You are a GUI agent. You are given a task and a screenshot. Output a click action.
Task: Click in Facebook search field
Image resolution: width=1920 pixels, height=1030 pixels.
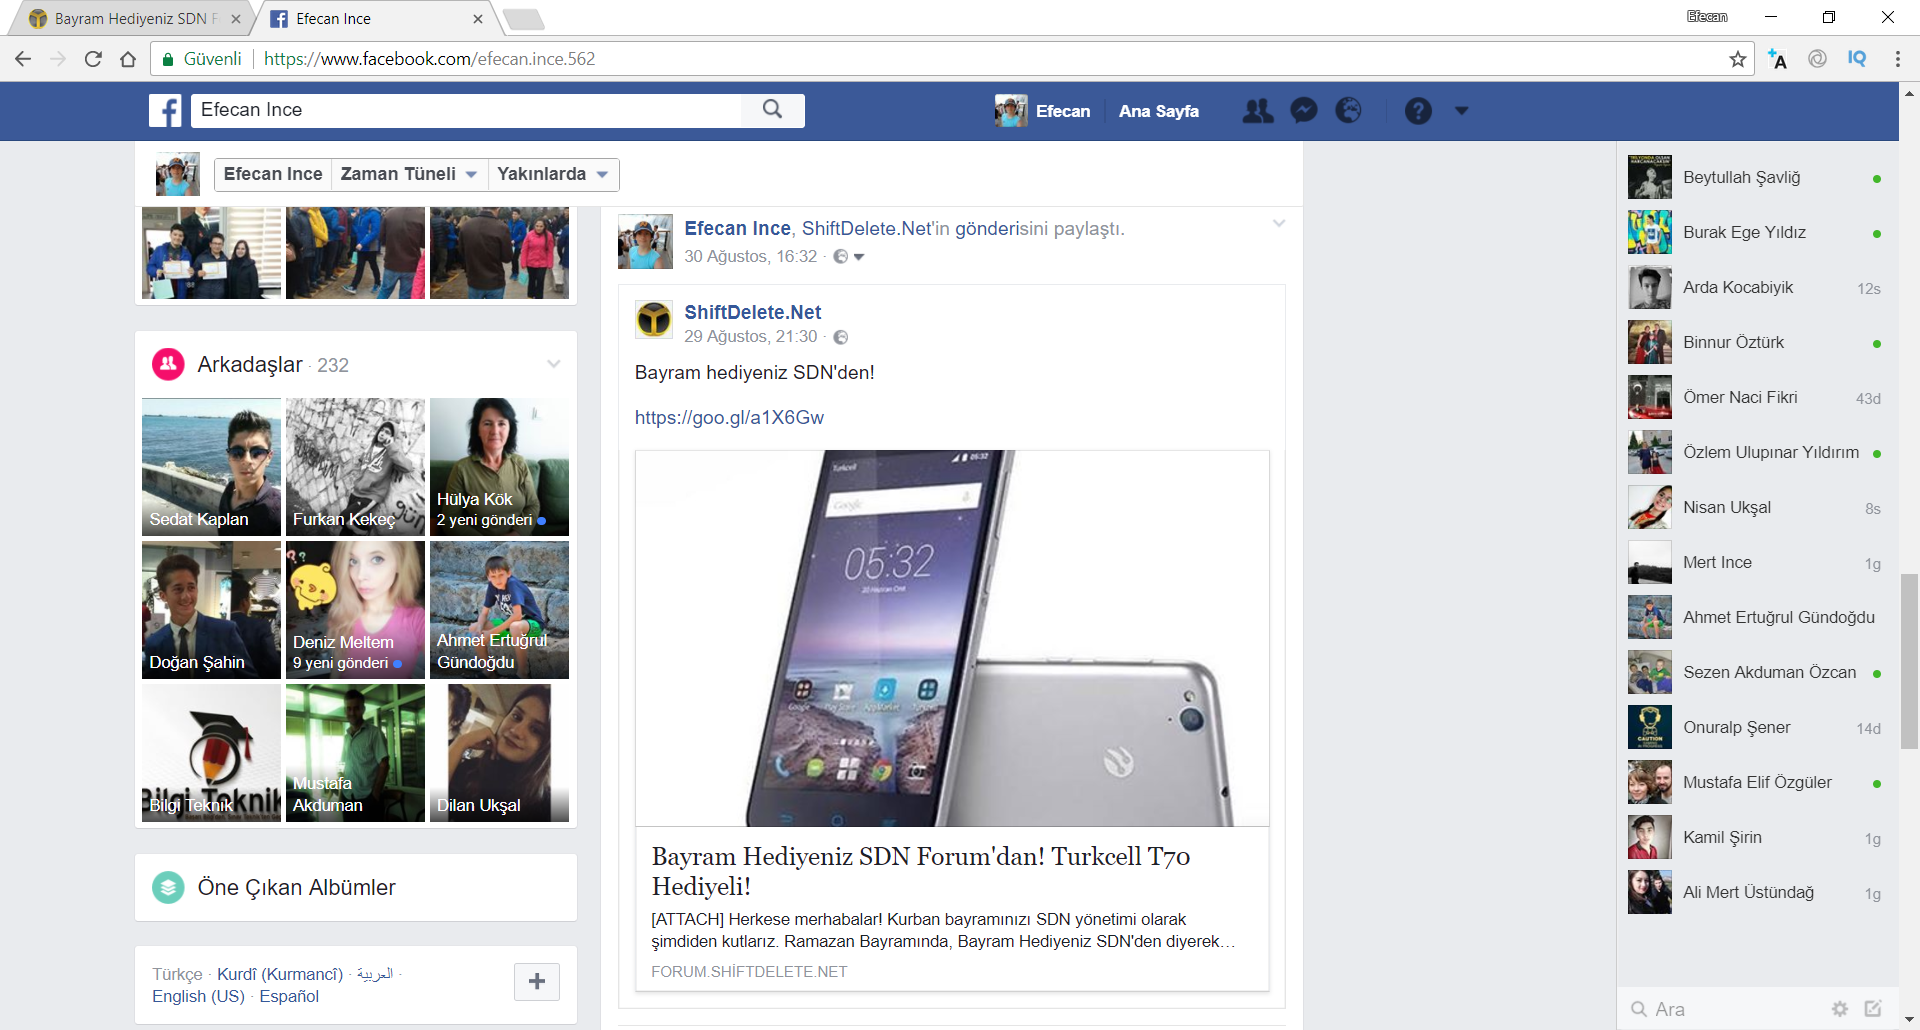(466, 110)
